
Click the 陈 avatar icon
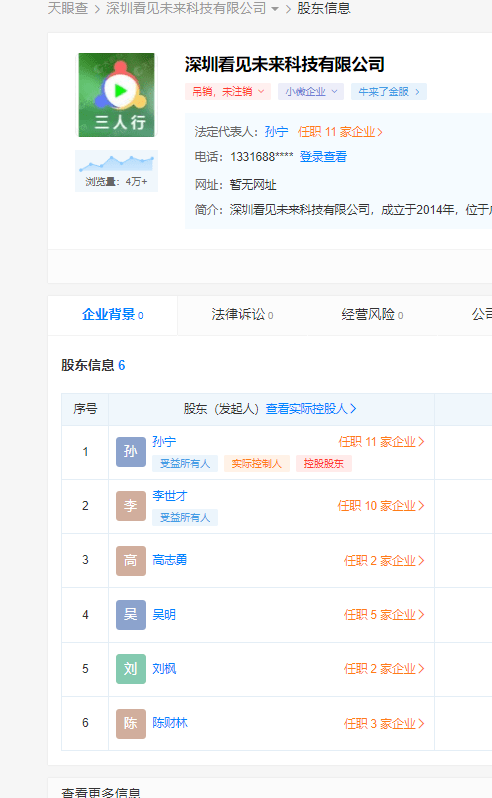(131, 724)
